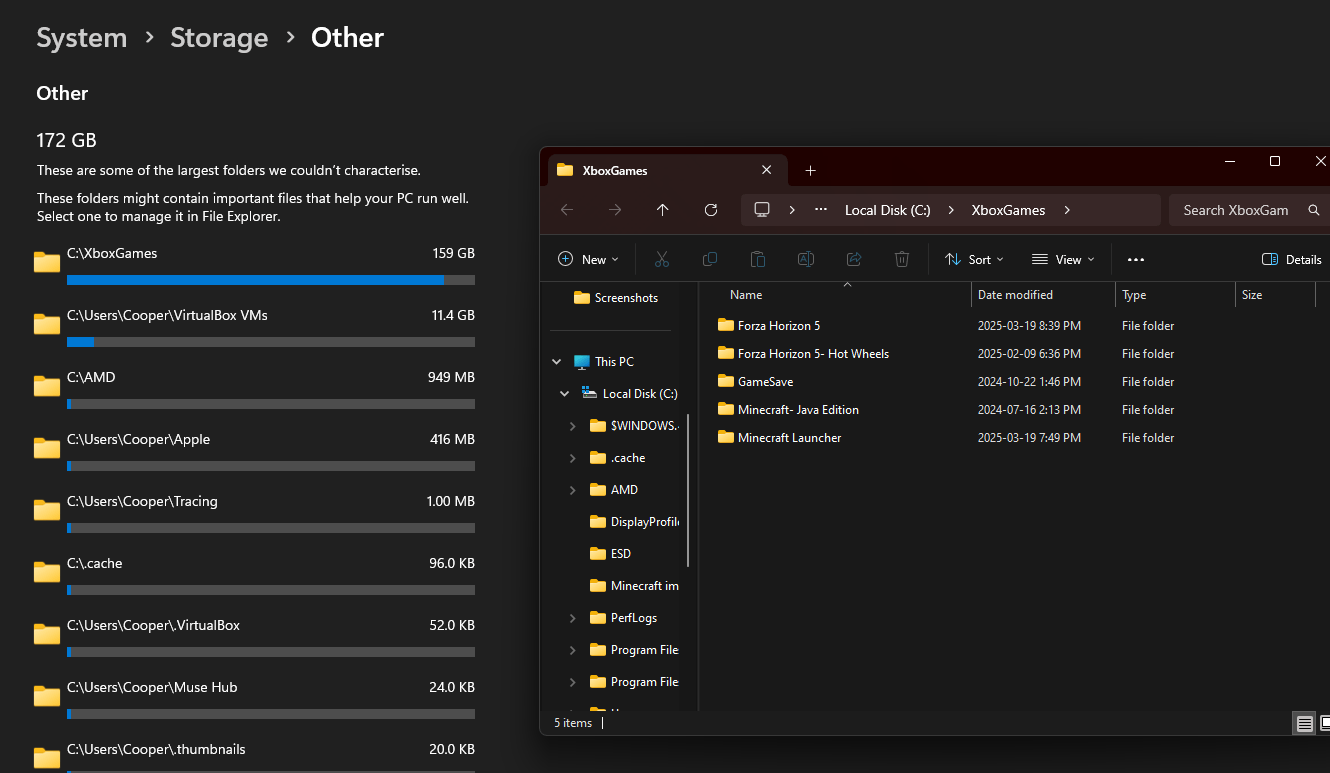The width and height of the screenshot is (1330, 773).
Task: Open the New dropdown menu
Action: click(x=588, y=259)
